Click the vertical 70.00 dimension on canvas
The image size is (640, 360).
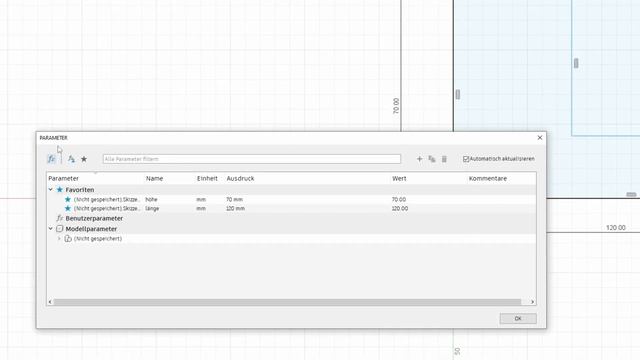[396, 106]
